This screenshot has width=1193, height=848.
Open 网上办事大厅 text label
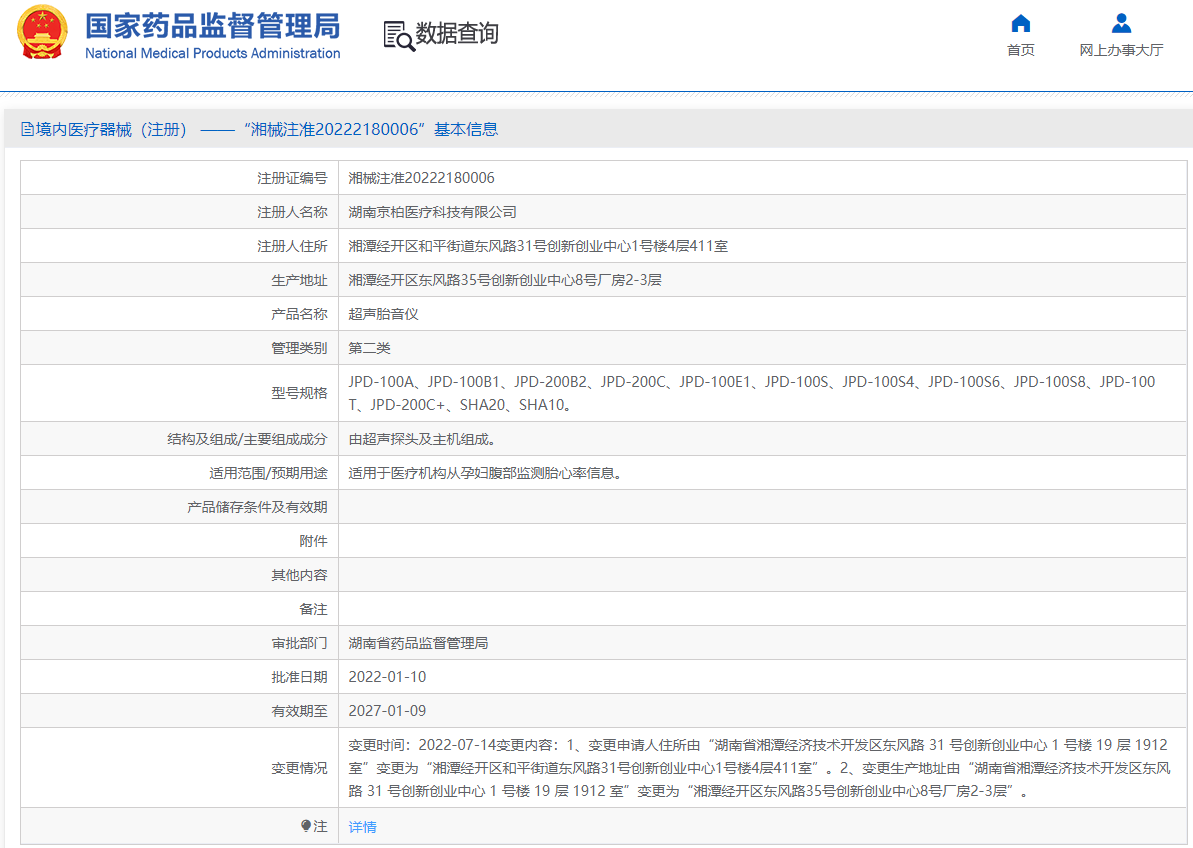point(1121,50)
